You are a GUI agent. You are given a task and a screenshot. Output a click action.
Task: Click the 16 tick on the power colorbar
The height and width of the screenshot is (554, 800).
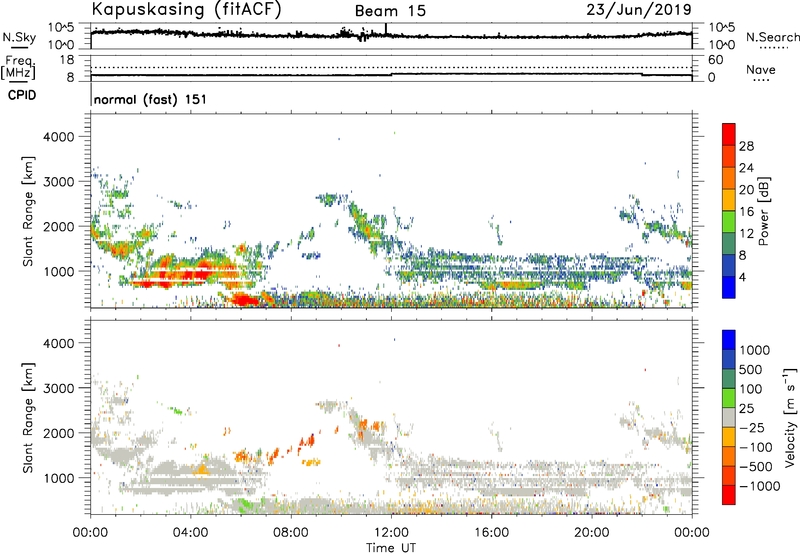(x=746, y=212)
